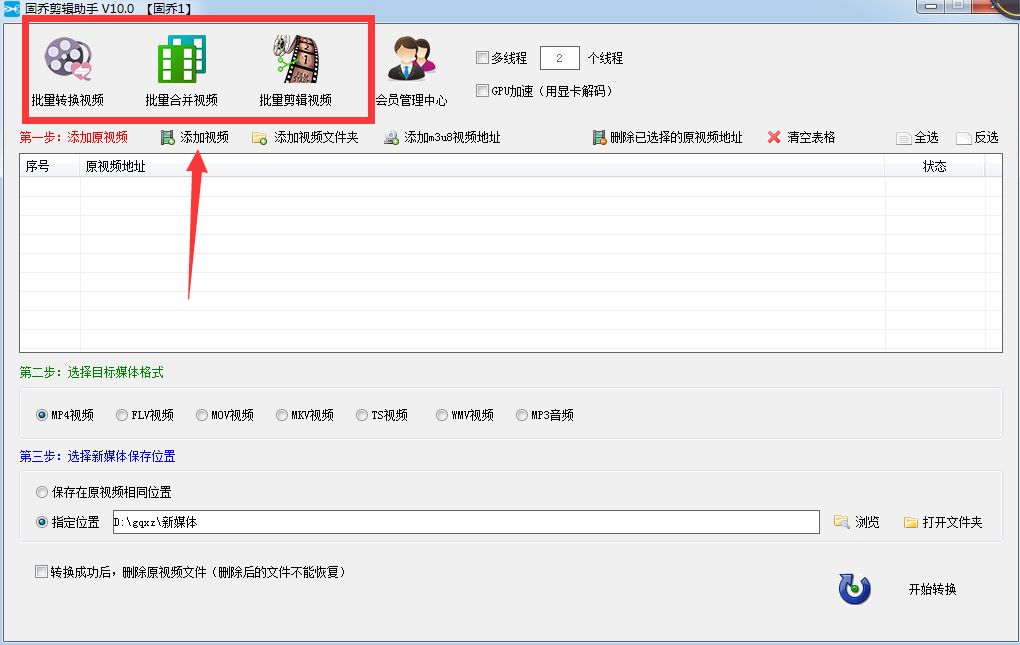Click the thread count input field
1020x645 pixels.
(559, 58)
